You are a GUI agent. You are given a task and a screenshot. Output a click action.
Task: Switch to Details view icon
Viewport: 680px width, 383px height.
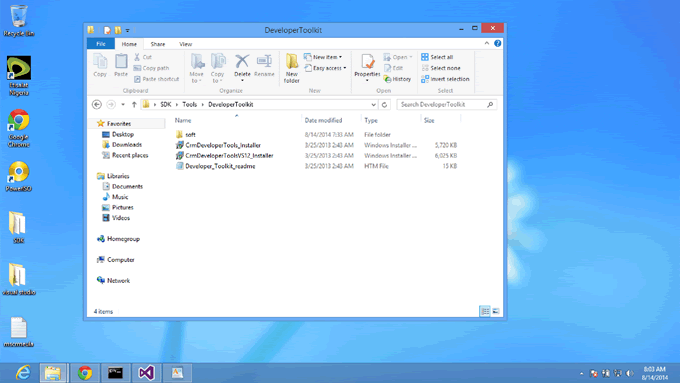(485, 311)
